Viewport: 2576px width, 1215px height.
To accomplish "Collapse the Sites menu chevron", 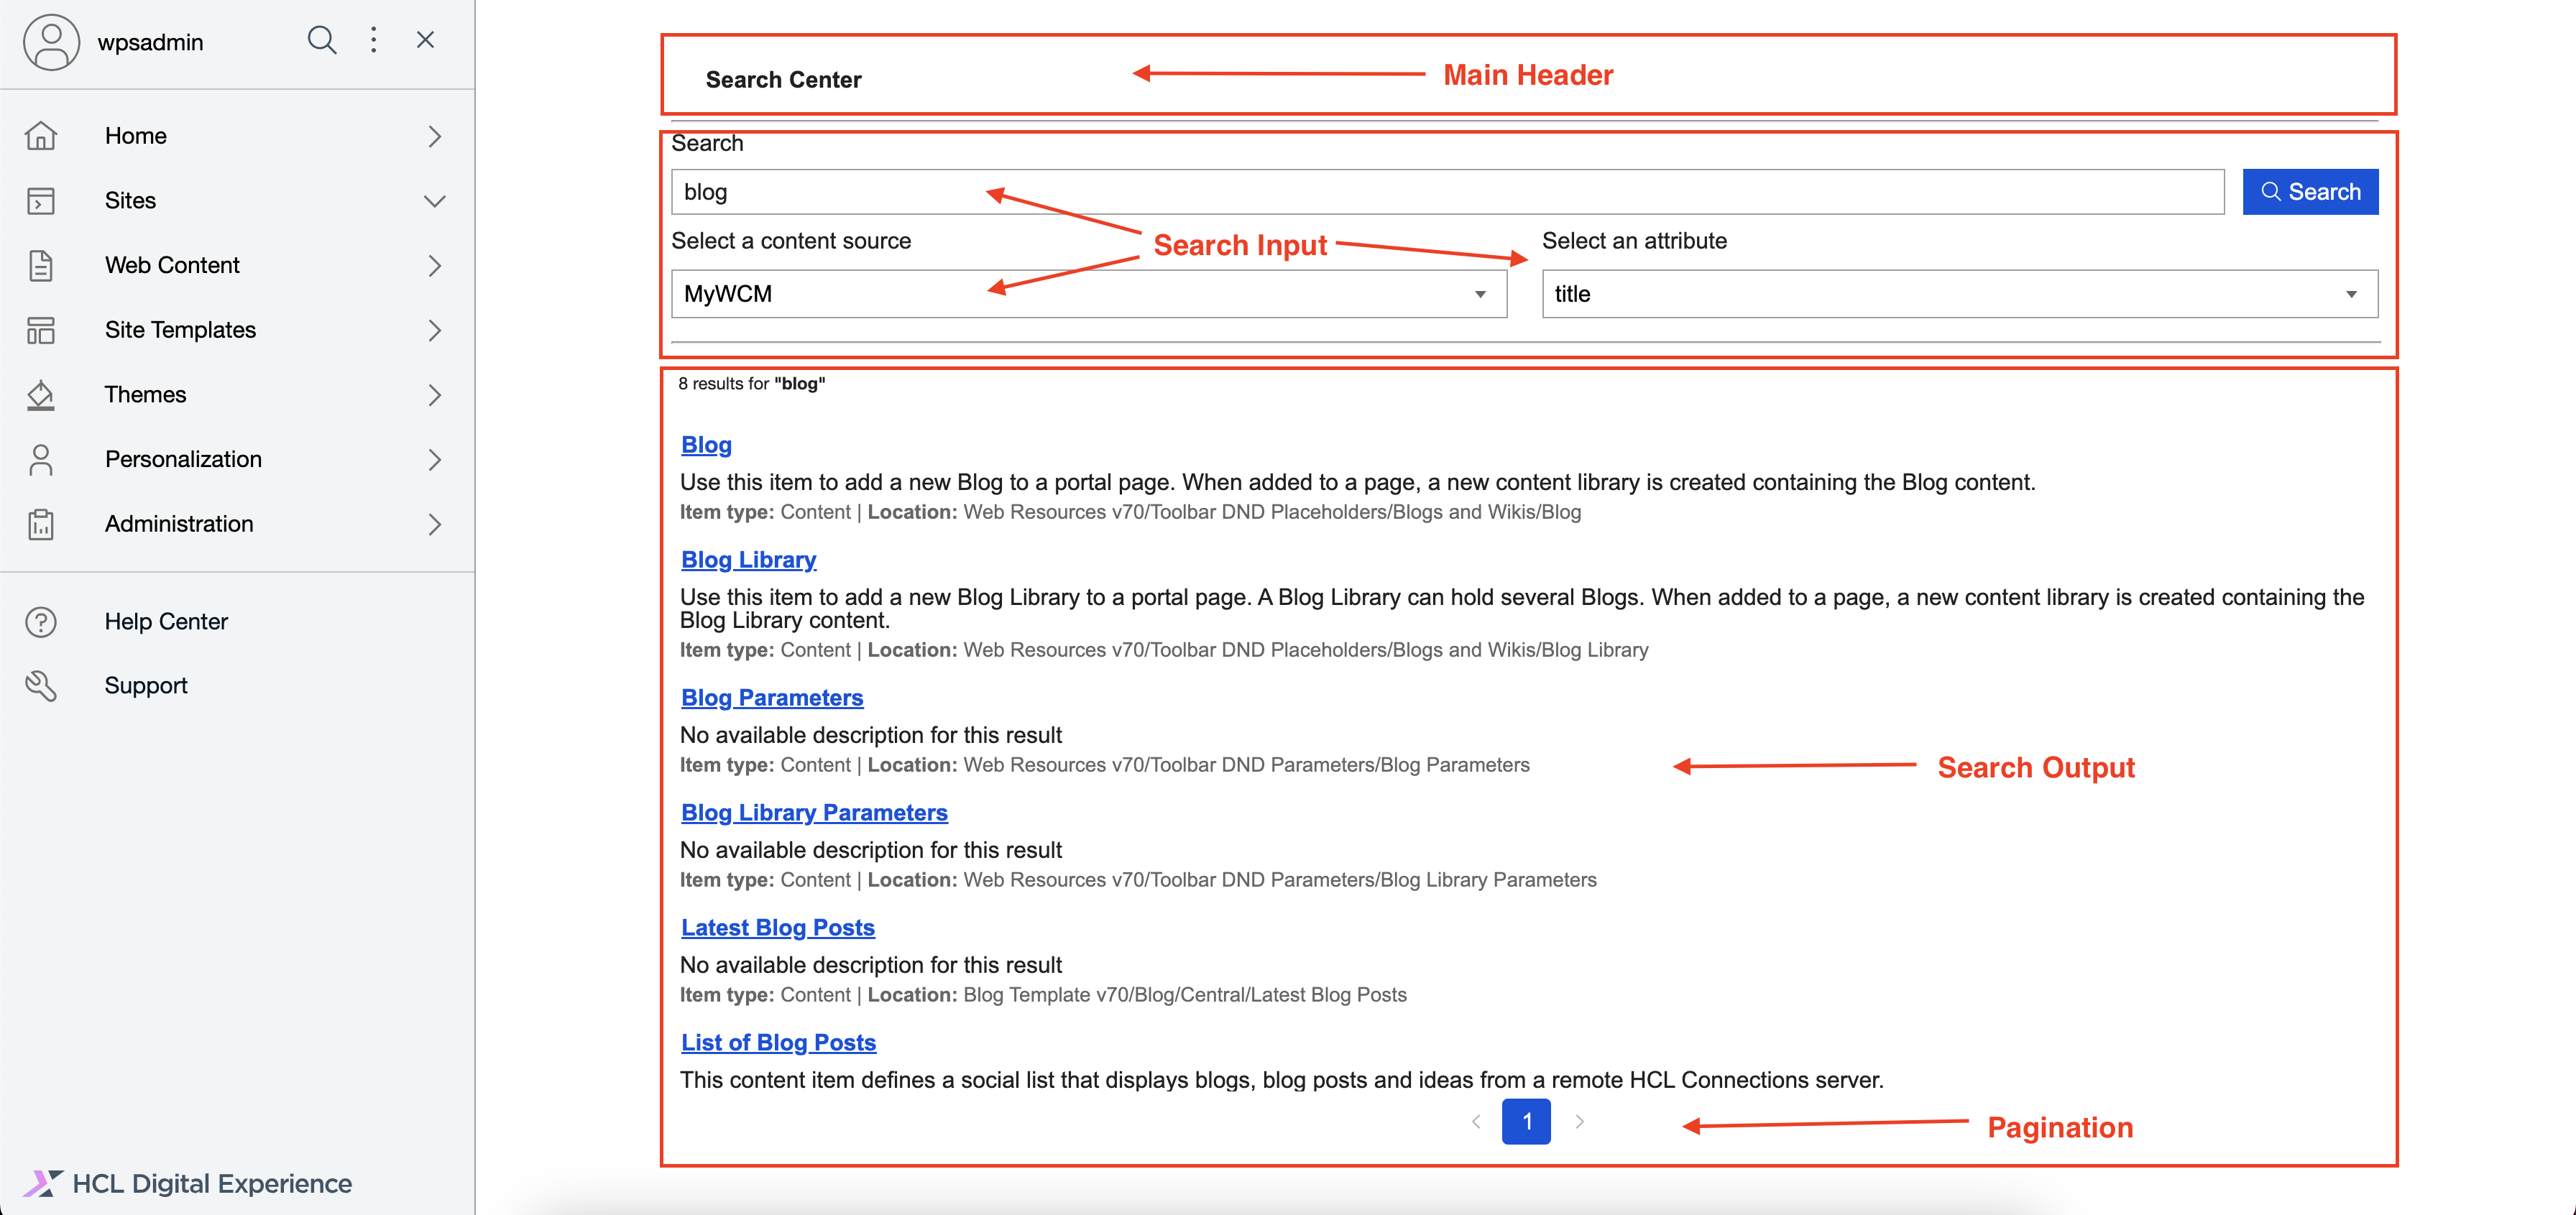I will pos(434,201).
